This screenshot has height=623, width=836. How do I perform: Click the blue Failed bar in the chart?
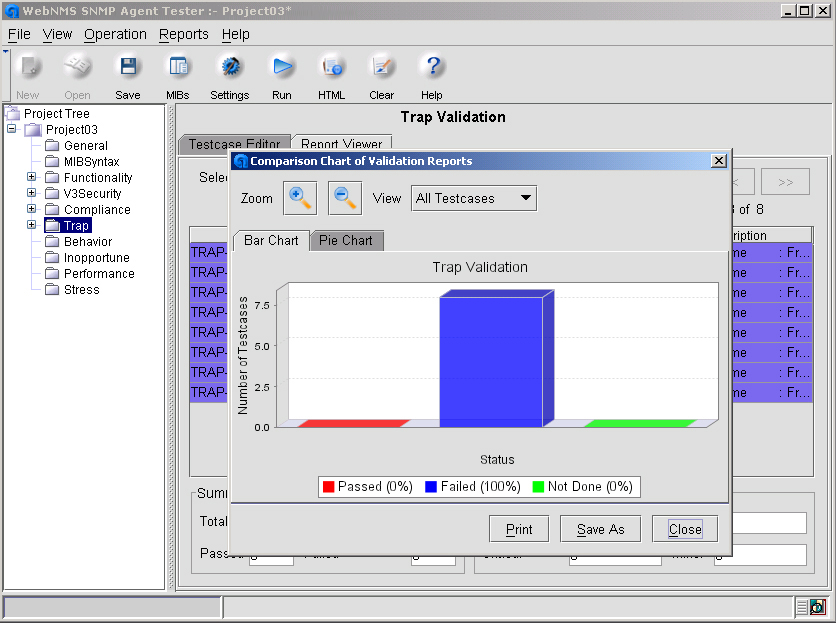(496, 359)
